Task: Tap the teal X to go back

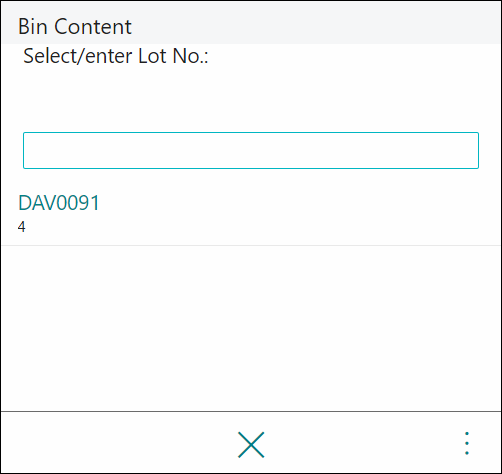Action: (x=251, y=444)
